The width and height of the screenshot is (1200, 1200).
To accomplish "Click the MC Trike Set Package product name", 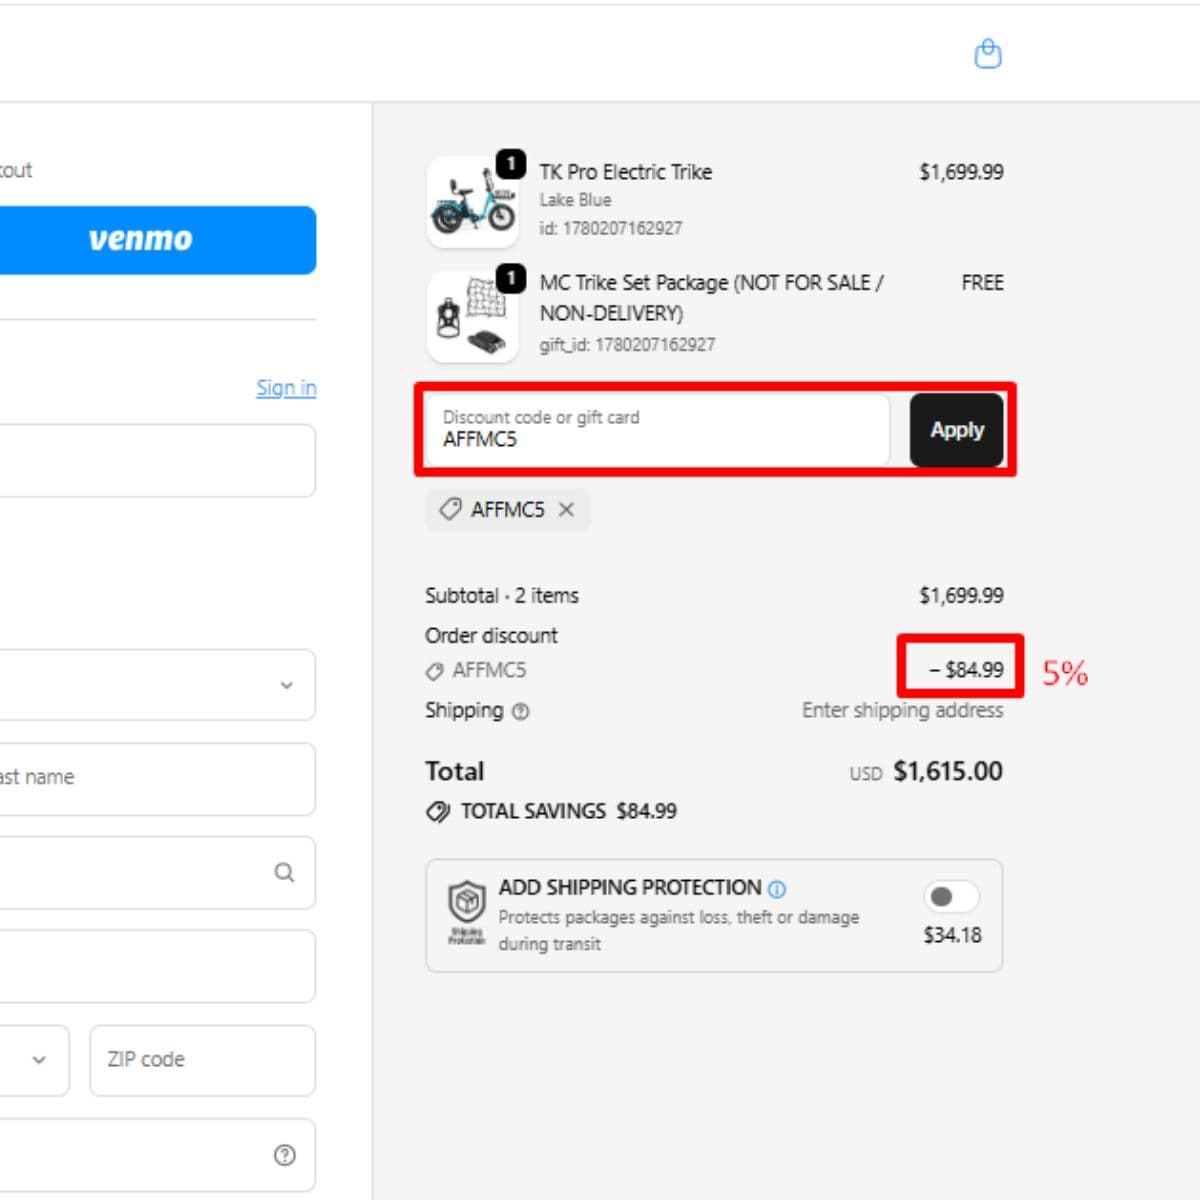I will pos(711,298).
